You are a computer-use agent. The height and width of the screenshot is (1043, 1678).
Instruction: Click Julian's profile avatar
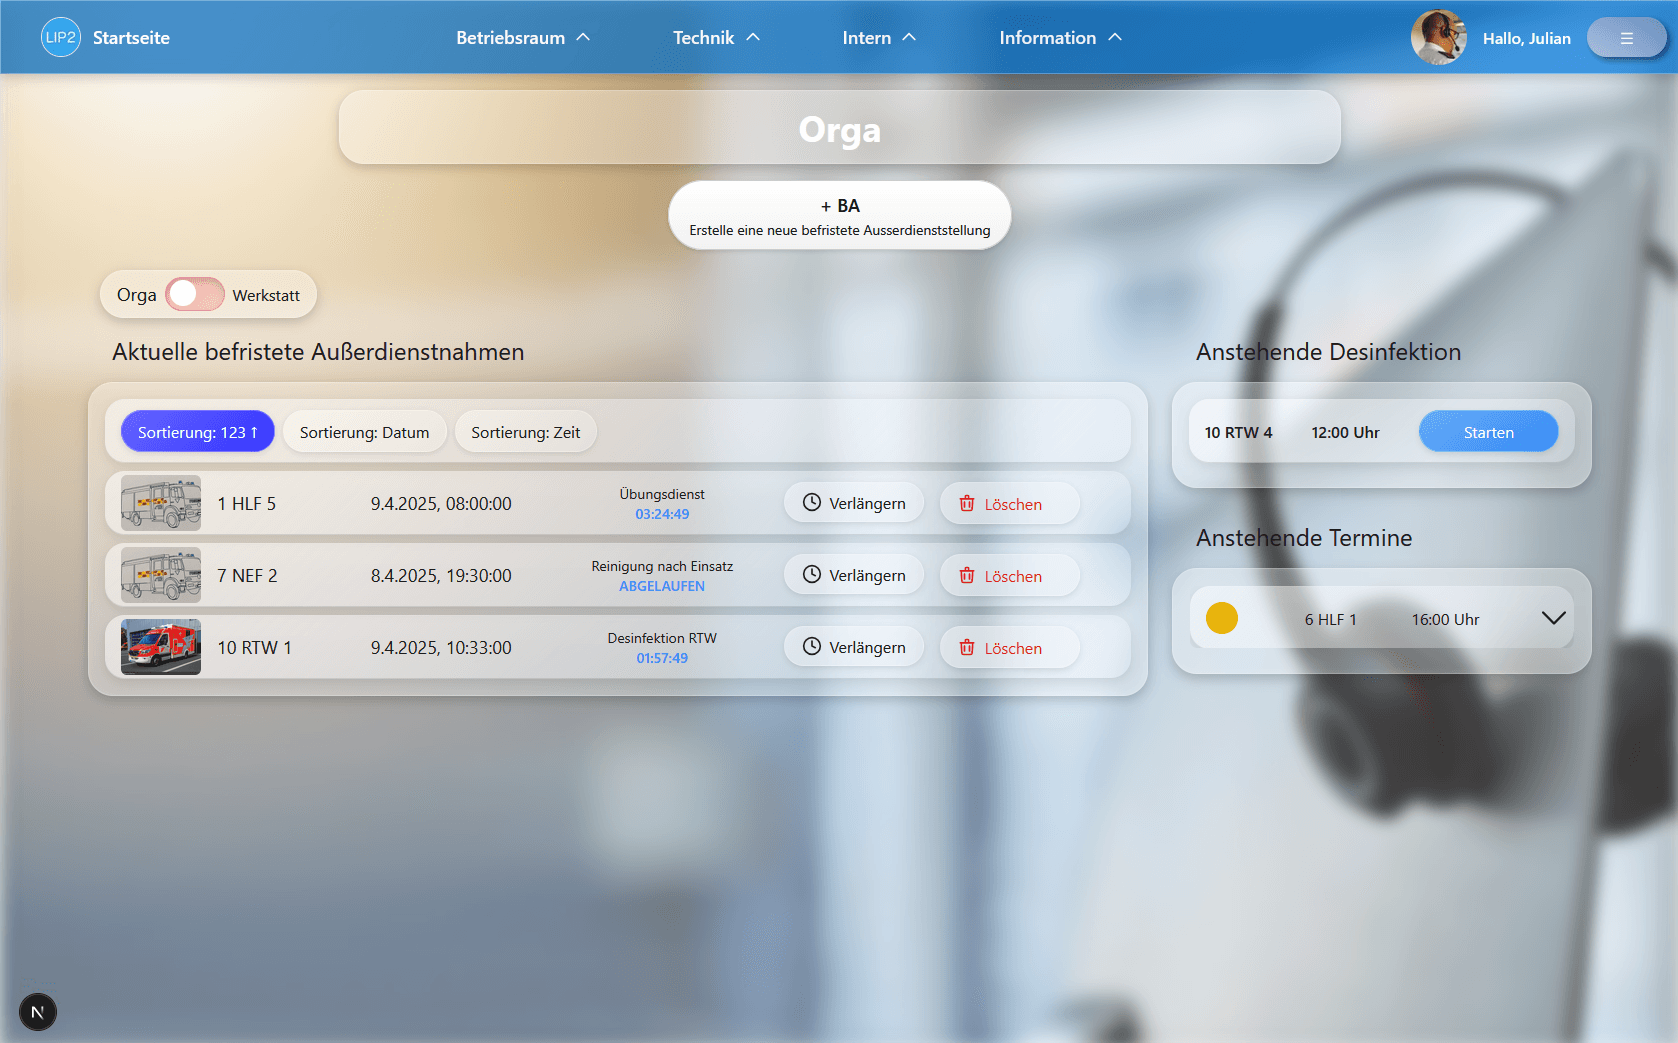pos(1438,38)
